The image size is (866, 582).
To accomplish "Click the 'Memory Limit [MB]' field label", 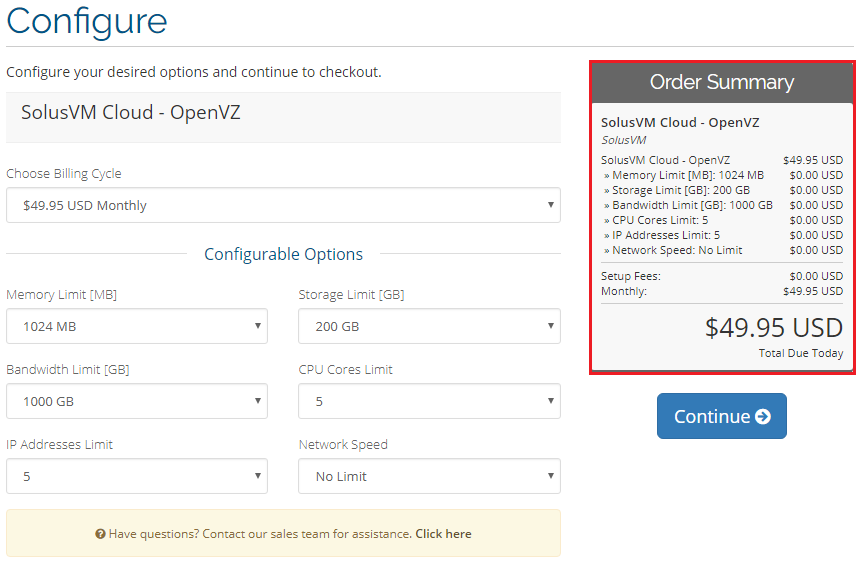I will pos(61,295).
